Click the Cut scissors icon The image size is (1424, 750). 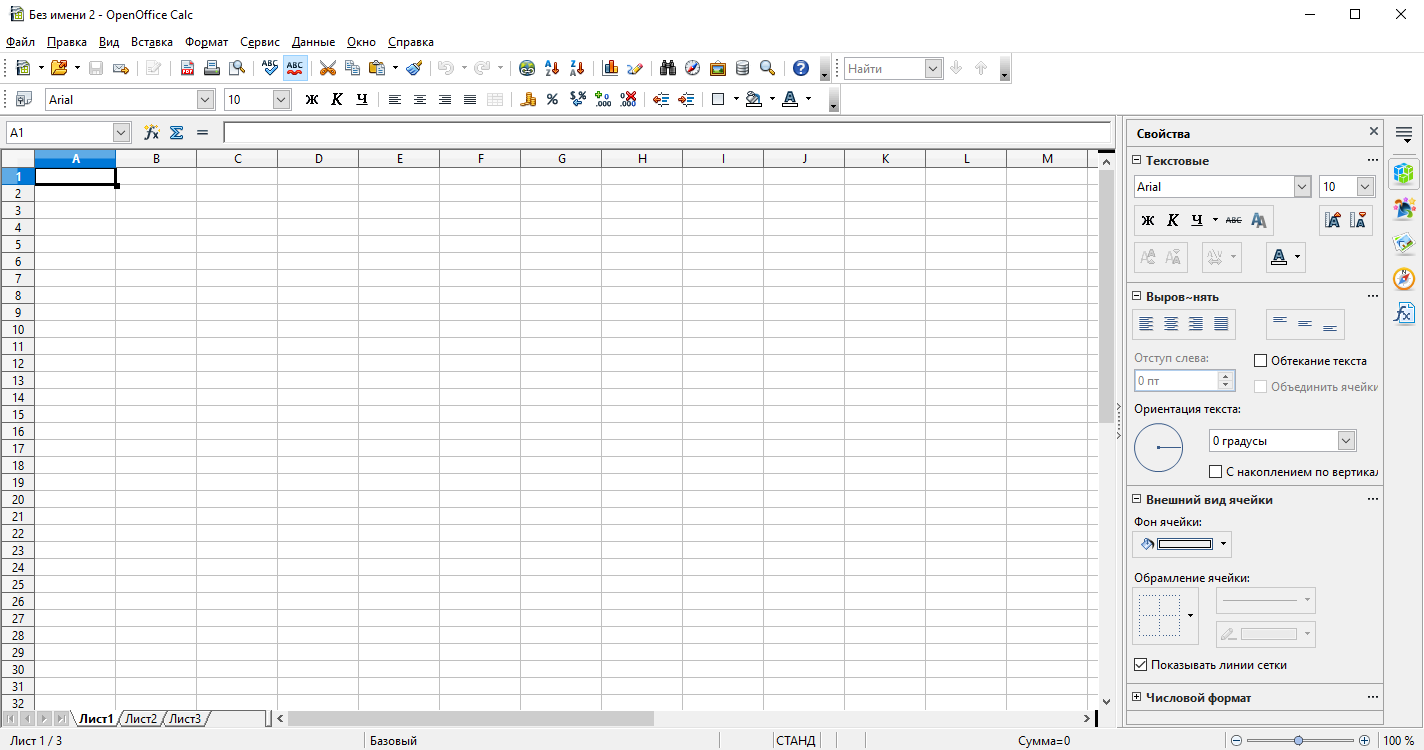tap(327, 68)
